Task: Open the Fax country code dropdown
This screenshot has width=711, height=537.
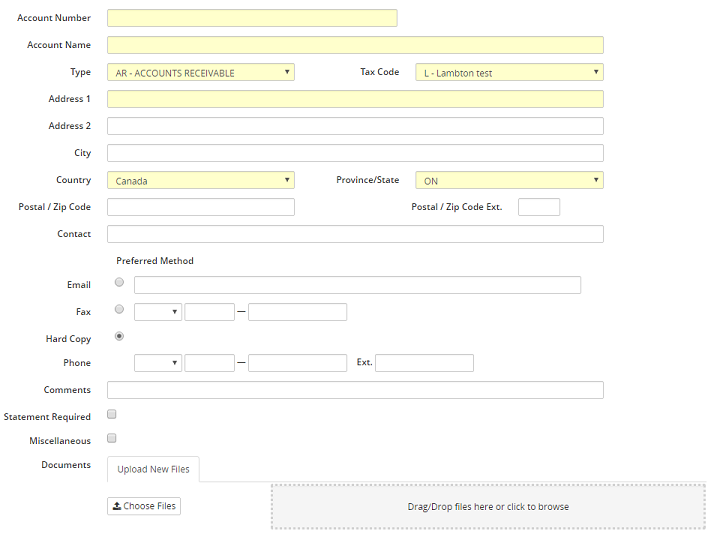Action: click(x=157, y=312)
